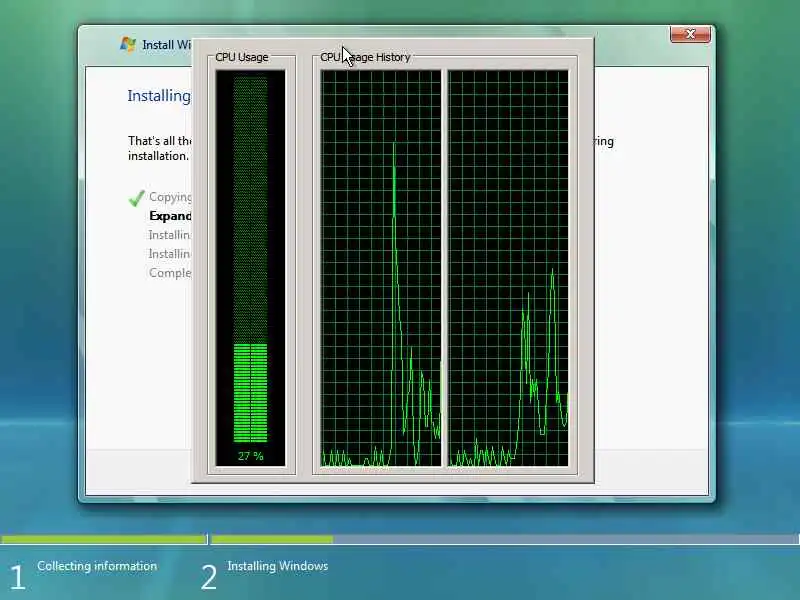
Task: Click the '27 %' CPU value
Action: coord(251,456)
